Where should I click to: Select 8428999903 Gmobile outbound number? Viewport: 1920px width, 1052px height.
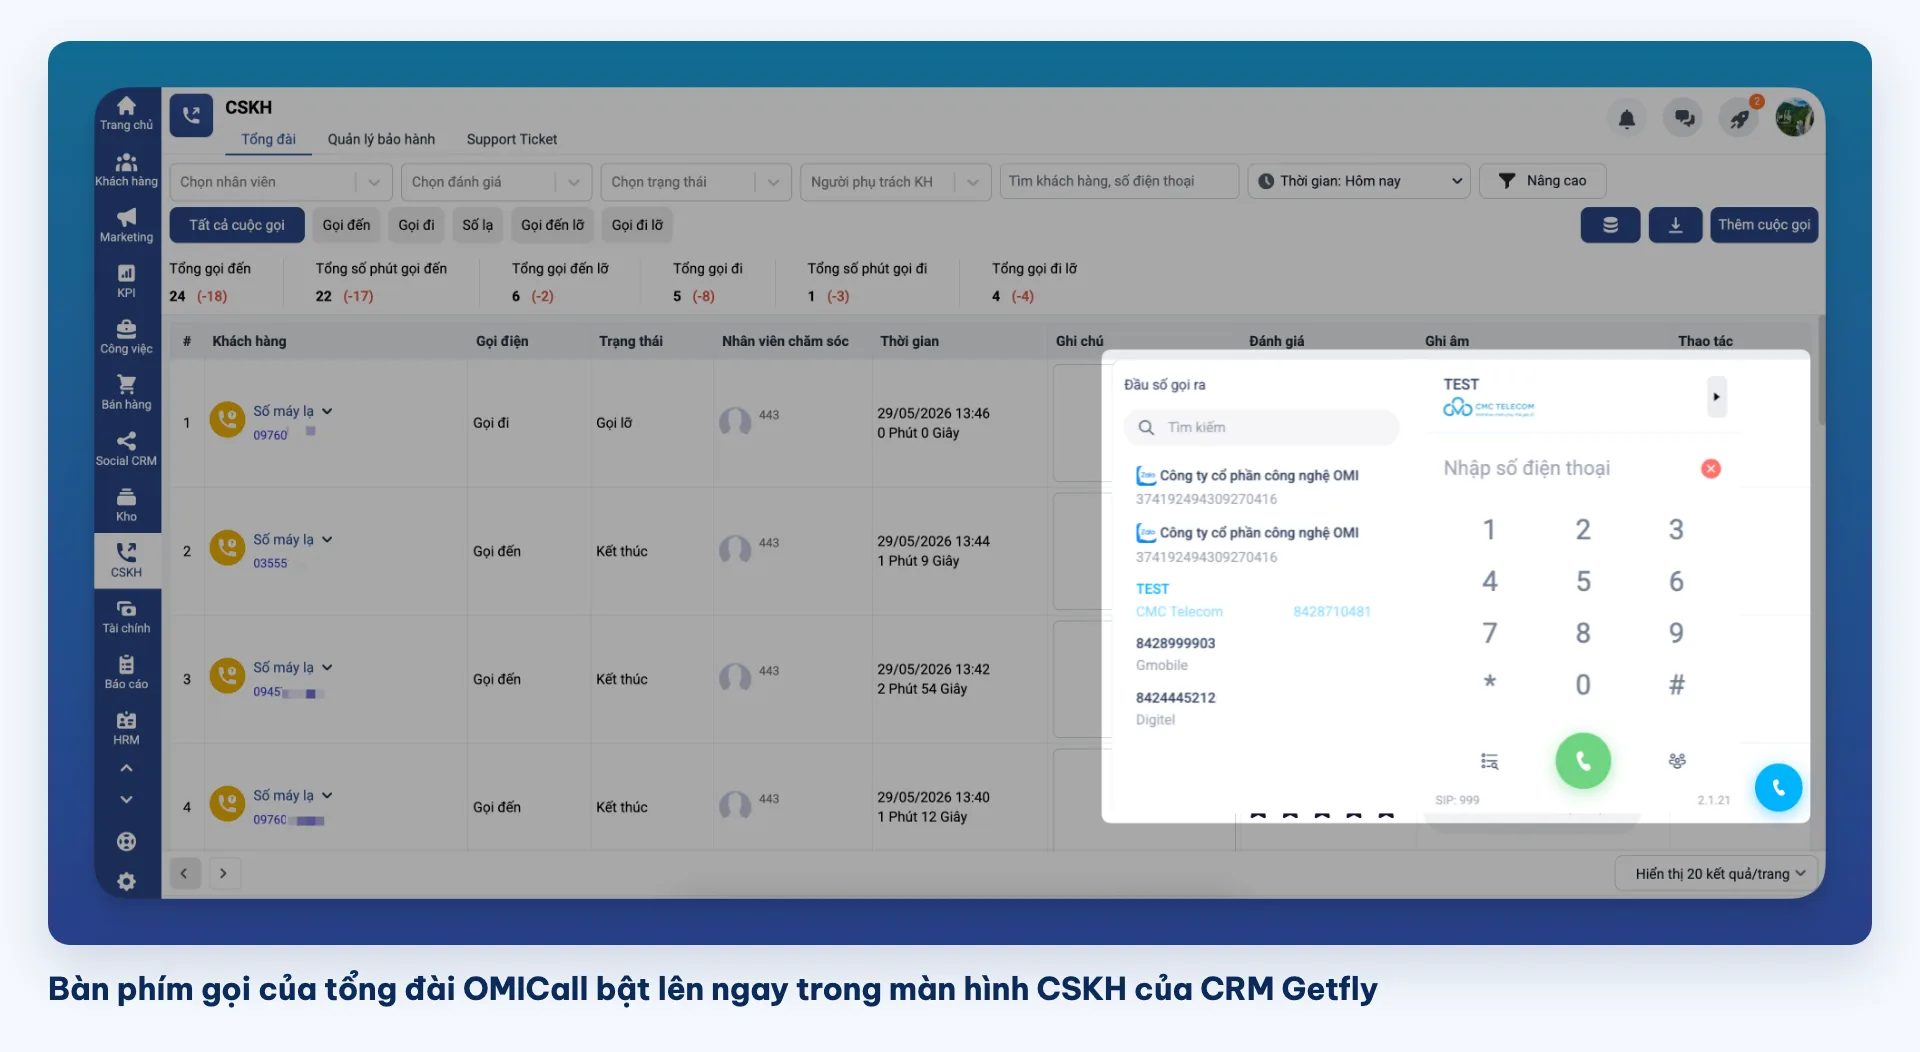coord(1260,653)
